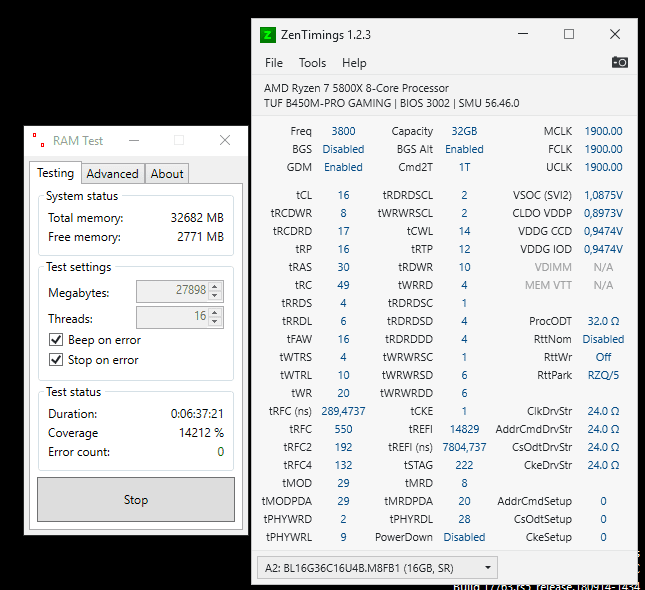
Task: Switch to the Advanced tab in RAM Test
Action: coord(112,174)
